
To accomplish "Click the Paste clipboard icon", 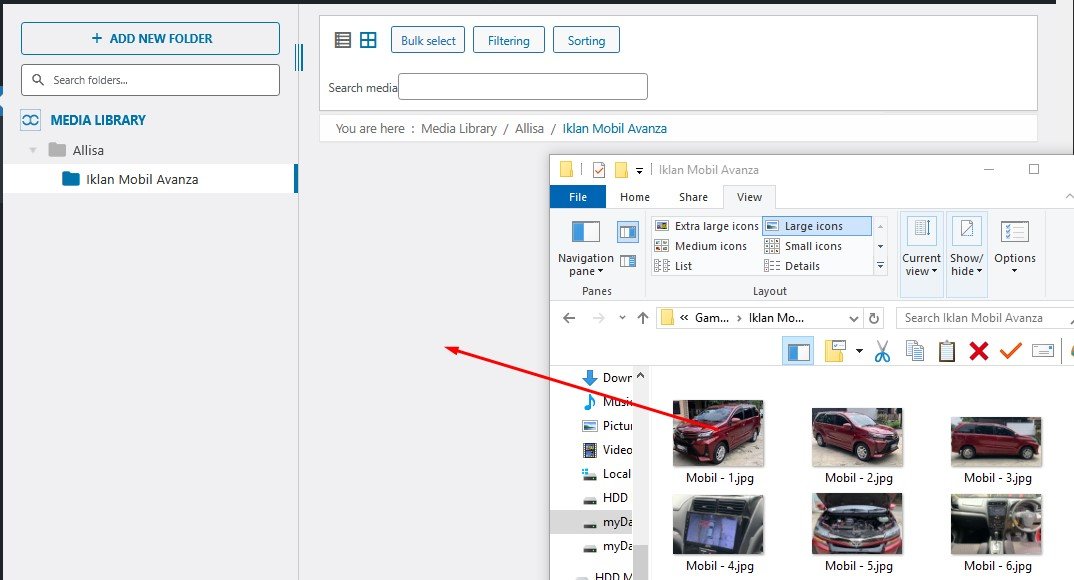I will tap(946, 351).
